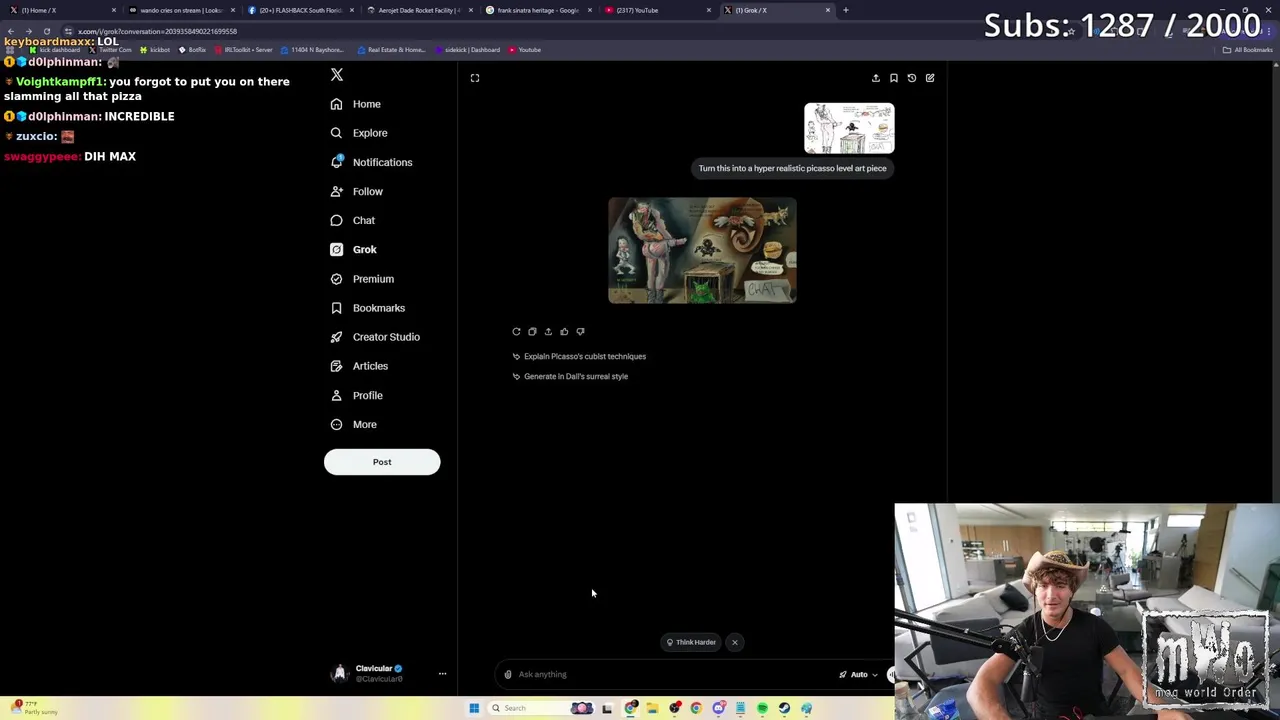The width and height of the screenshot is (1280, 720).
Task: Open Spotify from the taskbar
Action: point(762,708)
